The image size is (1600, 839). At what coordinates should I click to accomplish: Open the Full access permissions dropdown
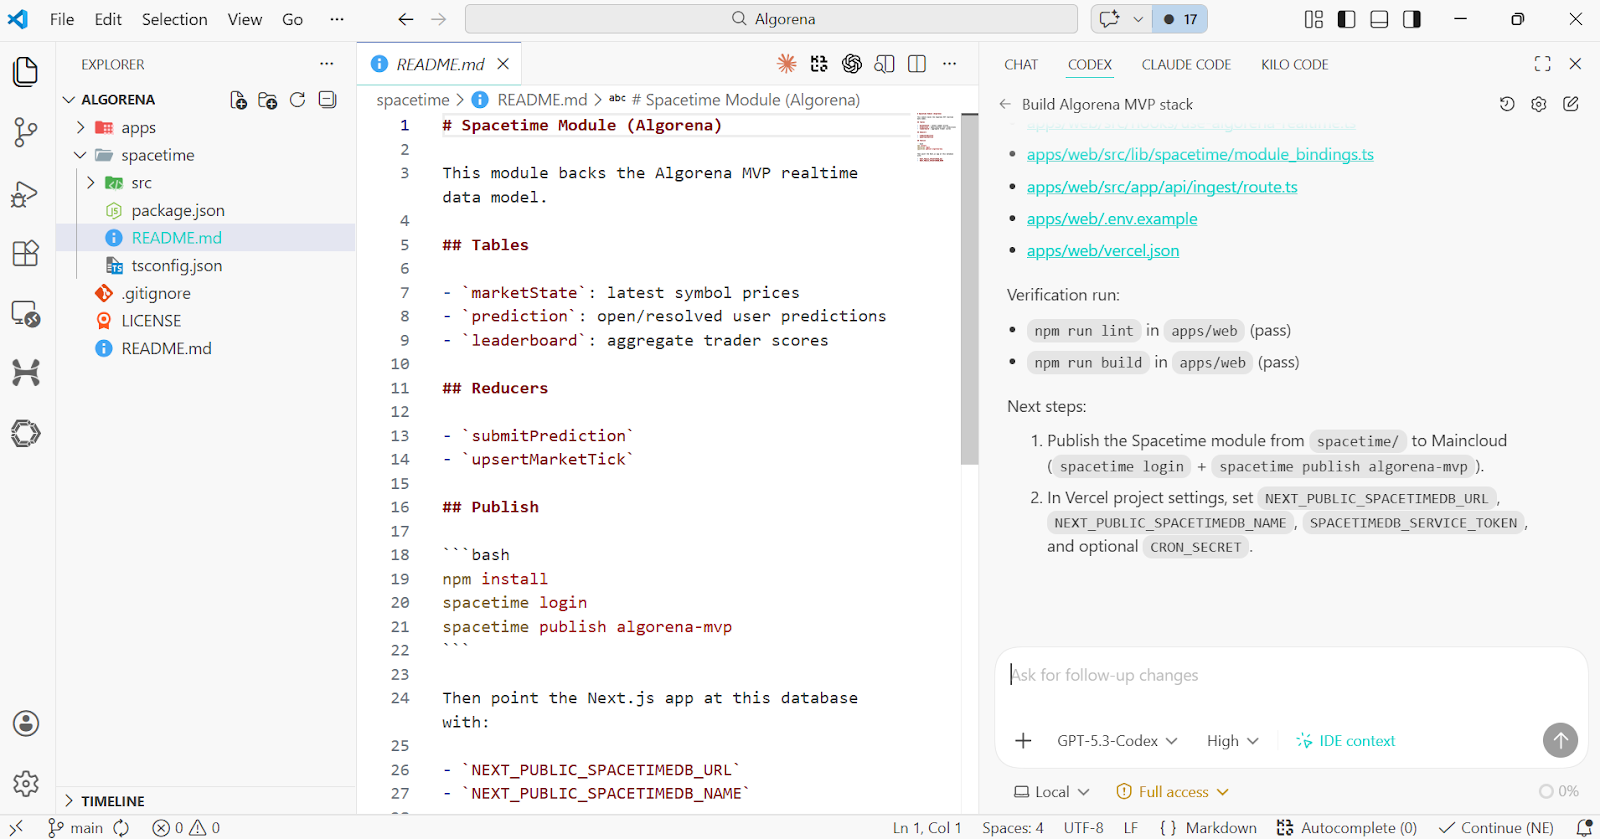coord(1172,792)
